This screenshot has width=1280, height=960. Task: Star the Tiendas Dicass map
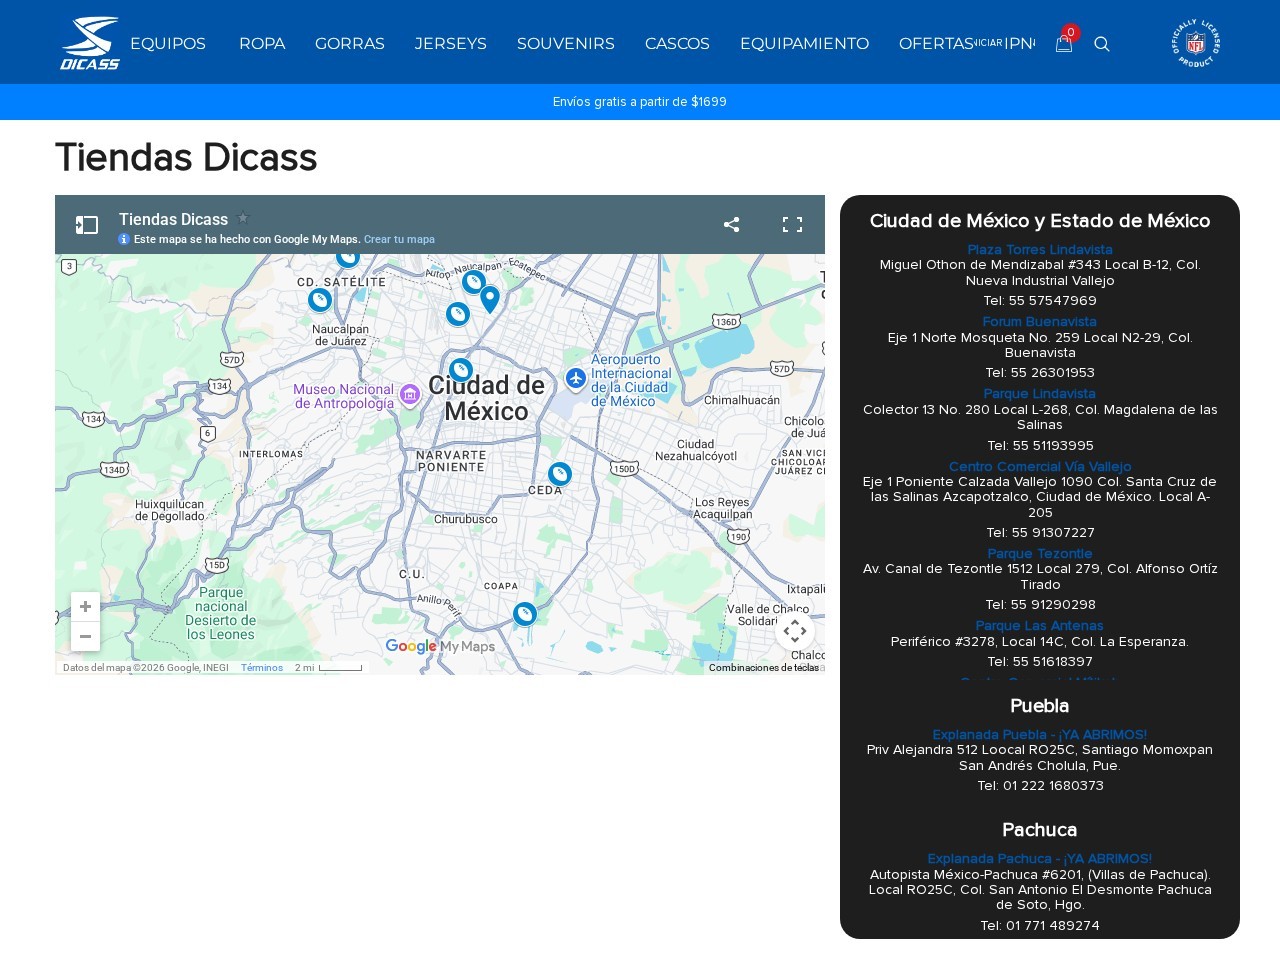(x=243, y=218)
